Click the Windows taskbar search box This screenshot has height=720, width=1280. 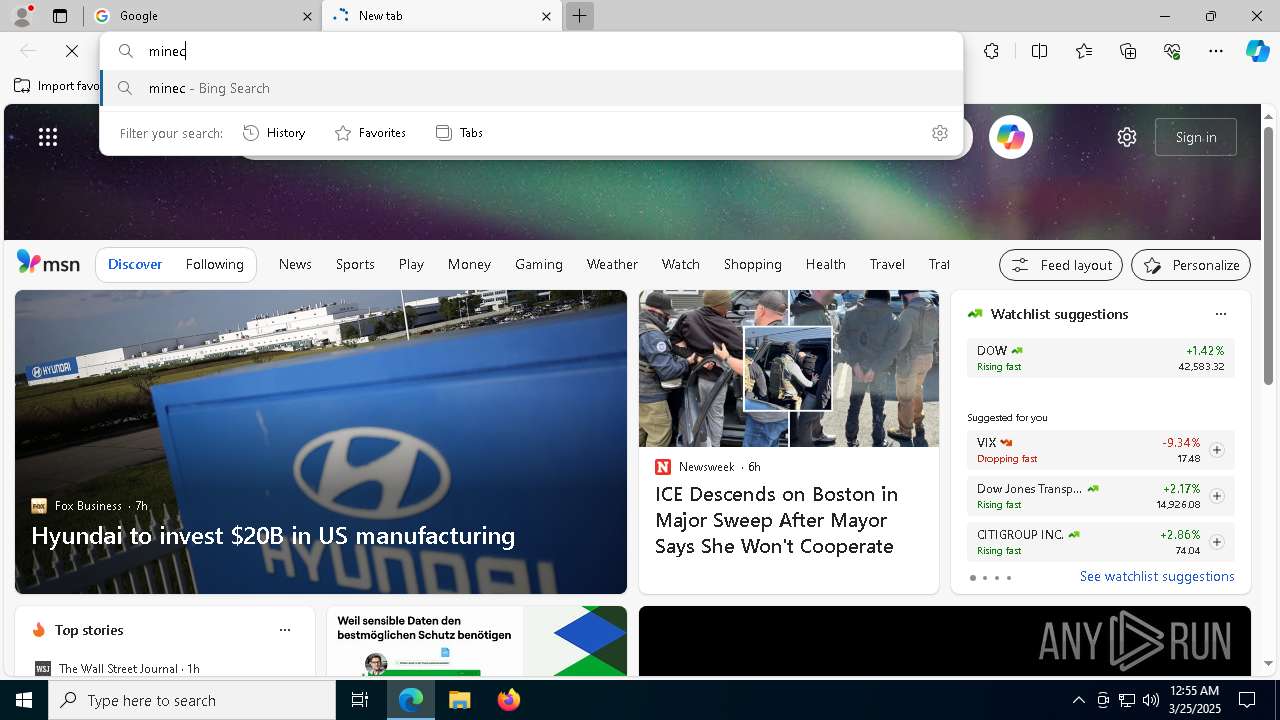pos(192,700)
